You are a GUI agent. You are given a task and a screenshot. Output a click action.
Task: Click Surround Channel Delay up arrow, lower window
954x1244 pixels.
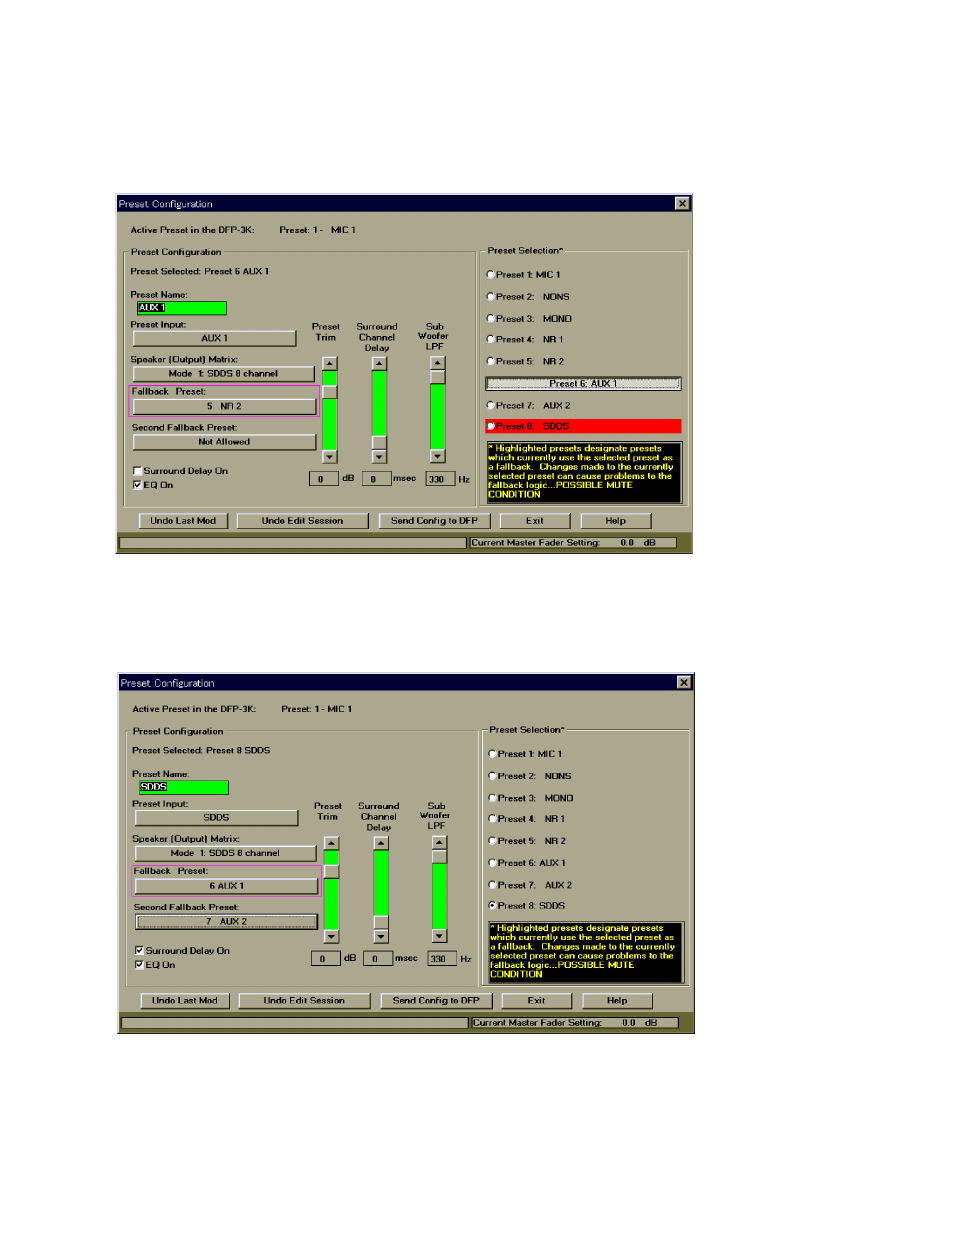[x=381, y=844]
